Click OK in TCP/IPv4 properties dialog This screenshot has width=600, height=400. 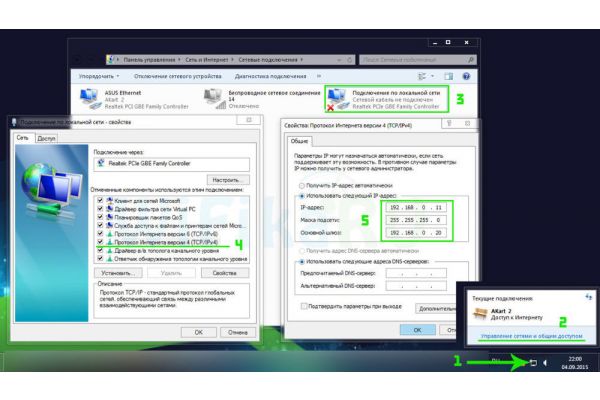point(417,330)
